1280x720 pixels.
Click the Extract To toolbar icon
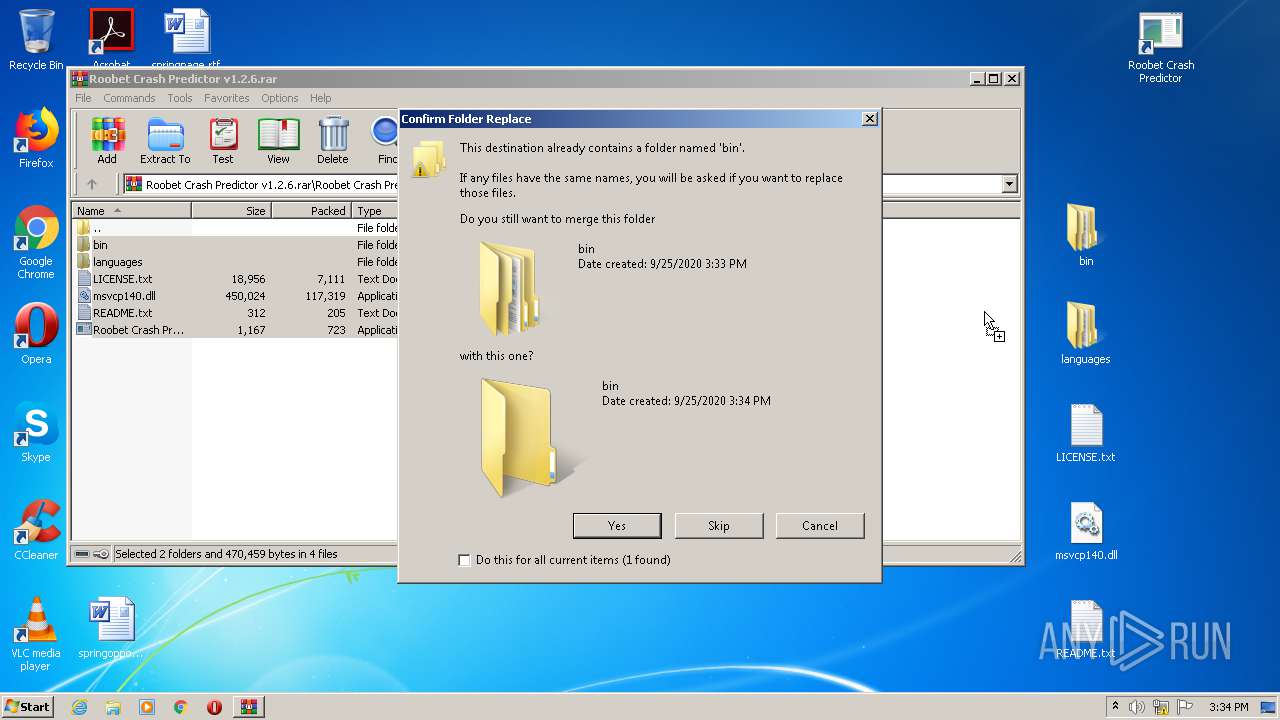tap(165, 141)
